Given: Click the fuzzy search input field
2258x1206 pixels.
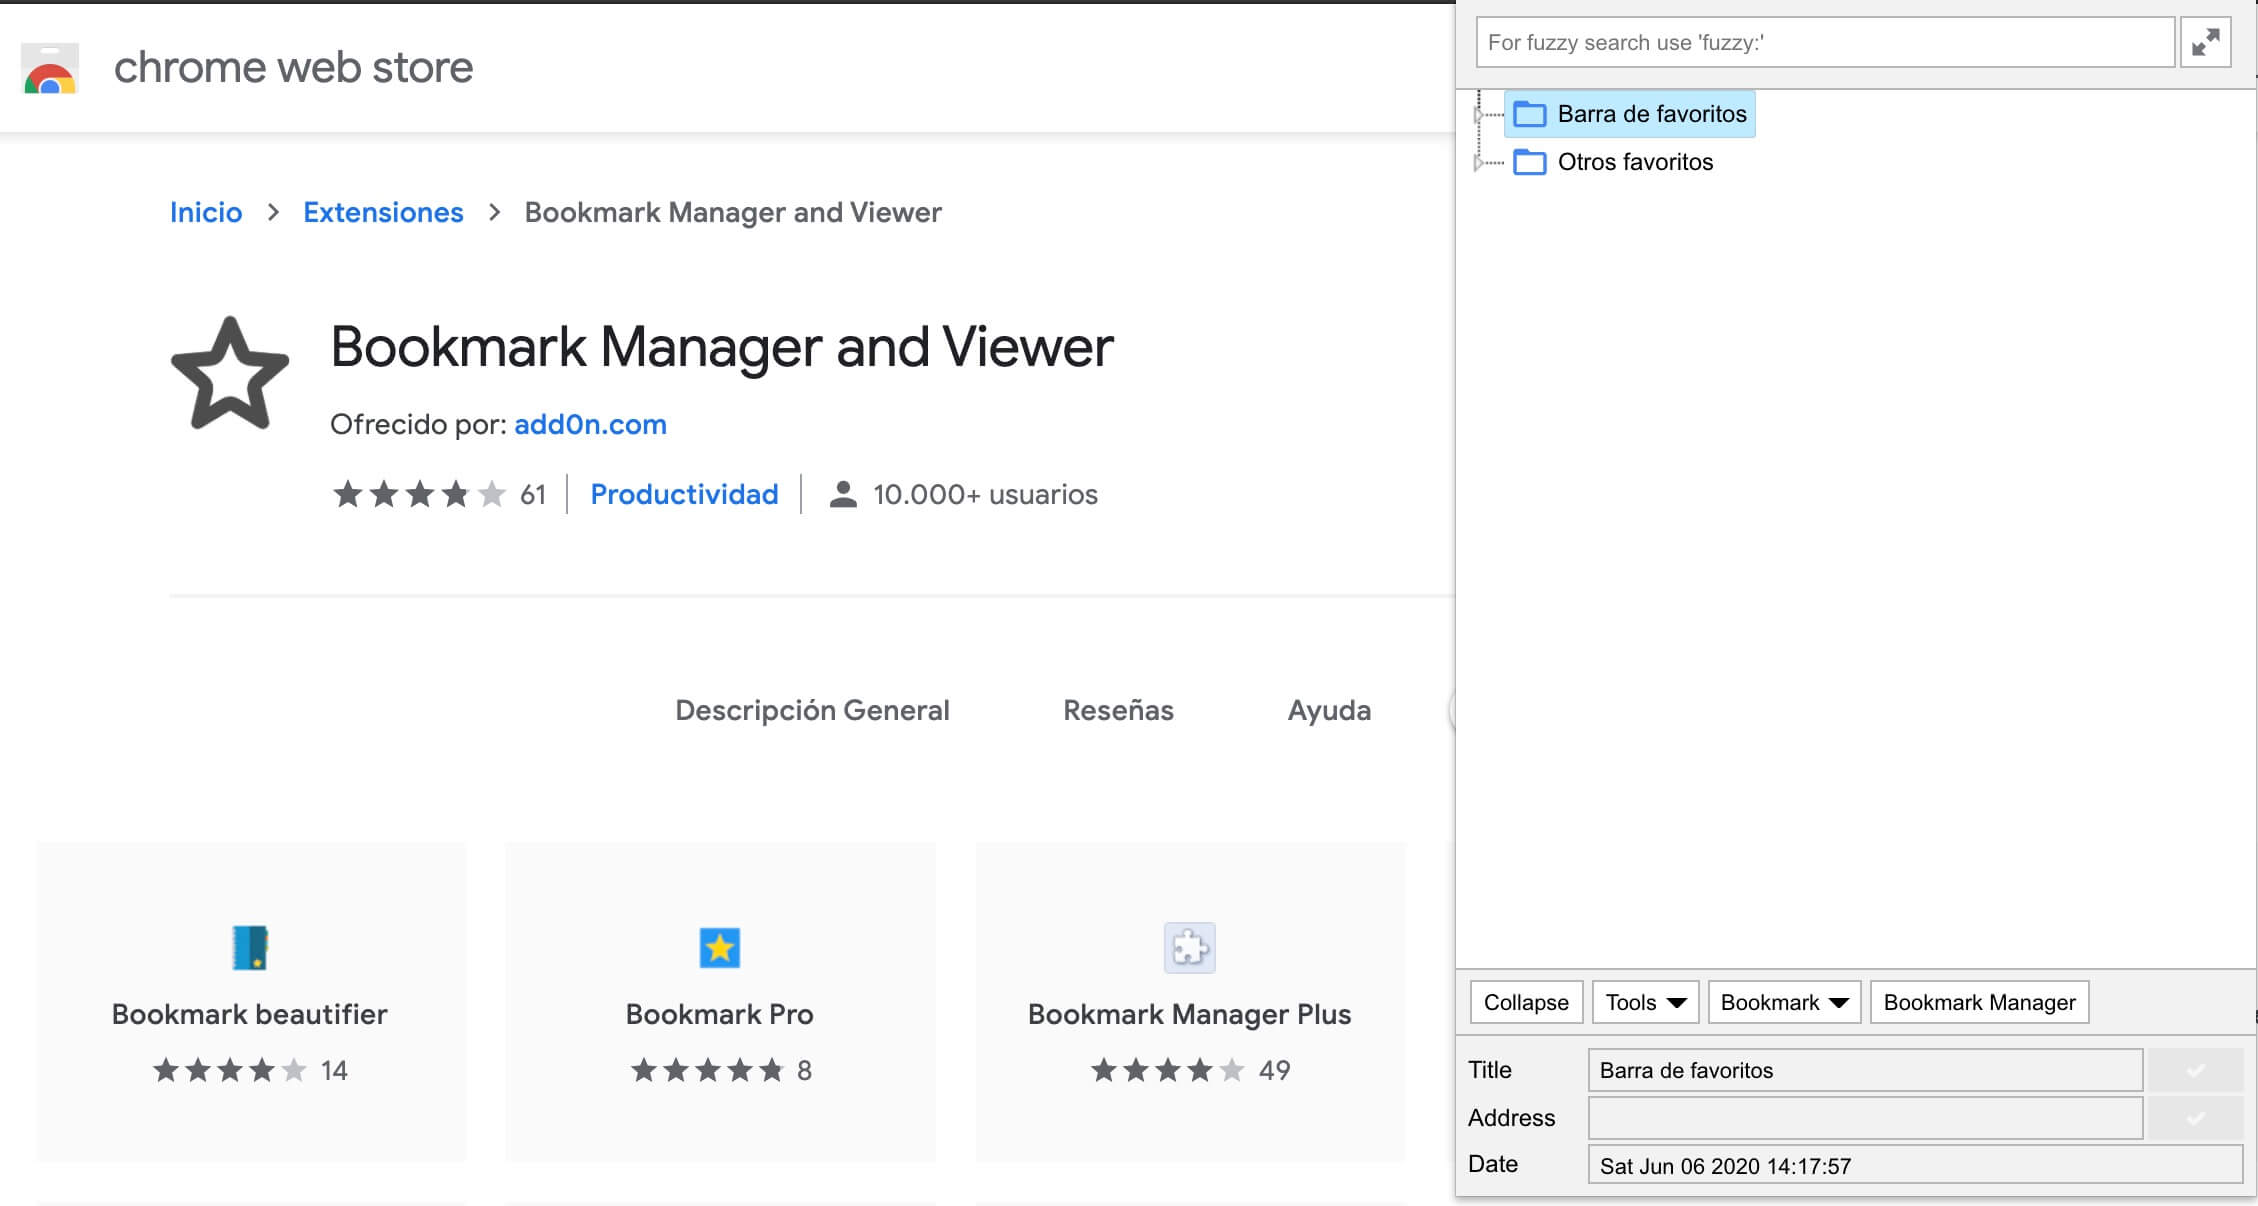Looking at the screenshot, I should click(x=1824, y=42).
